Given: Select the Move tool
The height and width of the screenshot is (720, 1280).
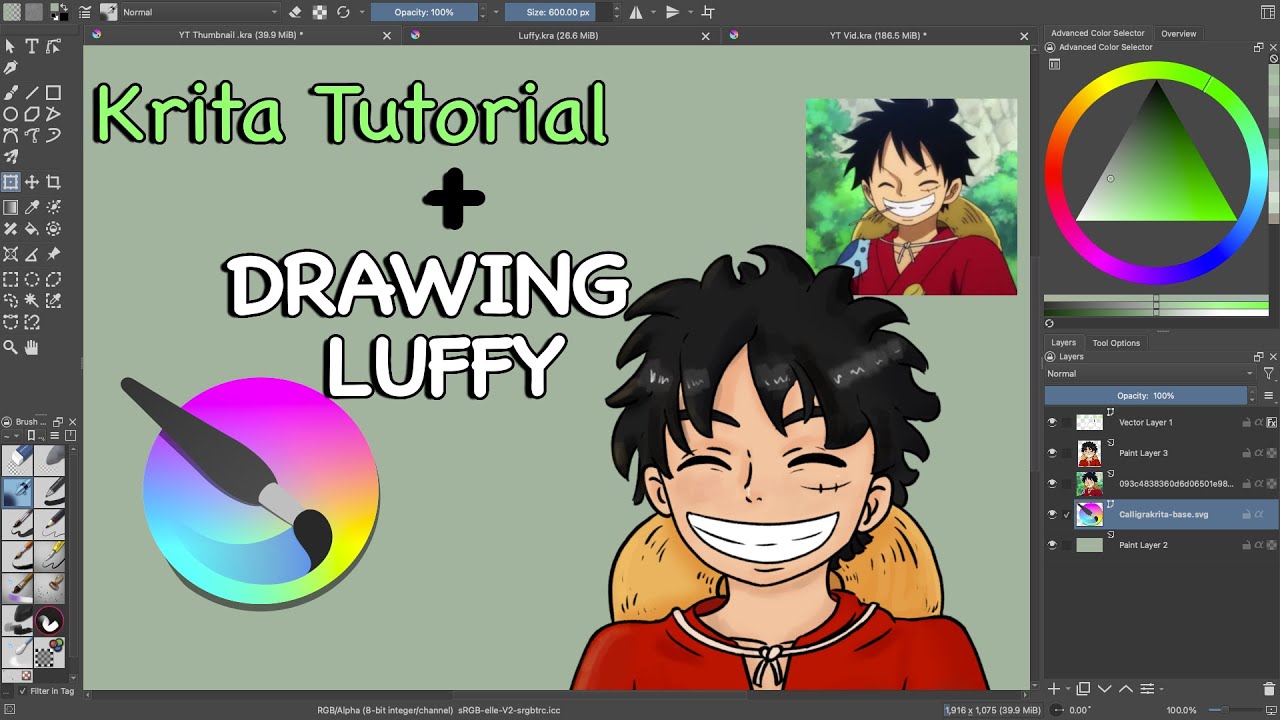Looking at the screenshot, I should (x=32, y=182).
